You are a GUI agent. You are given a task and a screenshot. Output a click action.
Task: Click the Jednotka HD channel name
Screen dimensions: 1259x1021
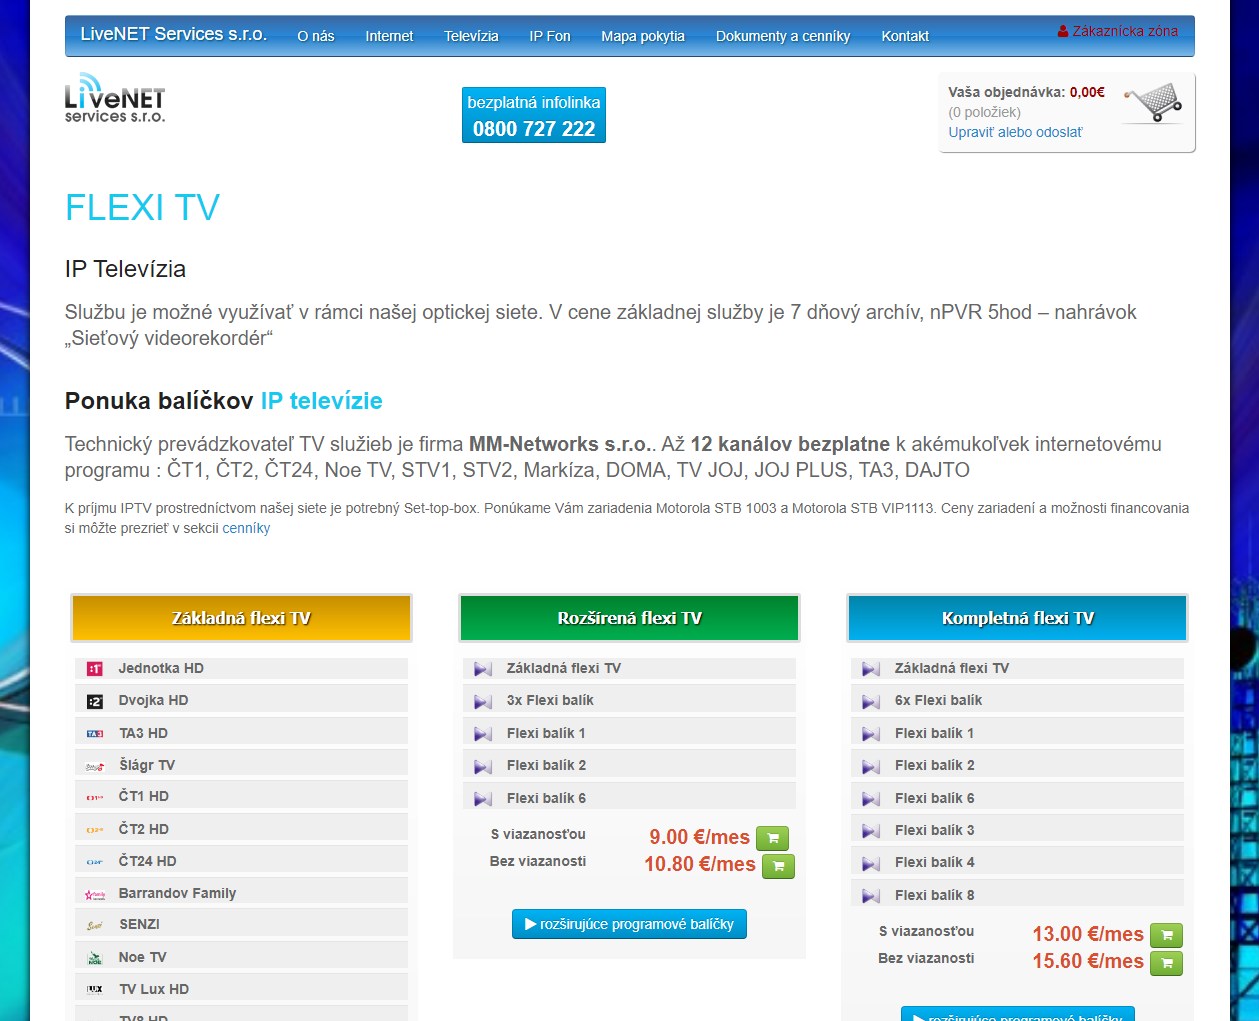[x=161, y=668]
